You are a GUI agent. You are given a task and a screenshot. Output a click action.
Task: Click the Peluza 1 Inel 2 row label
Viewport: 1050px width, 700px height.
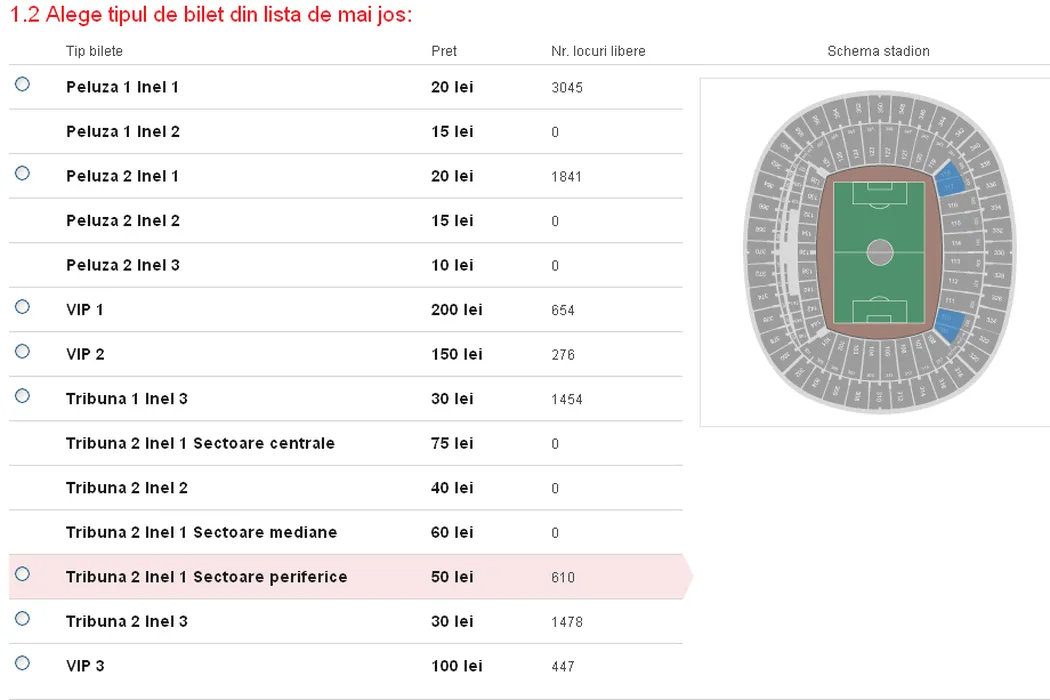pos(123,132)
